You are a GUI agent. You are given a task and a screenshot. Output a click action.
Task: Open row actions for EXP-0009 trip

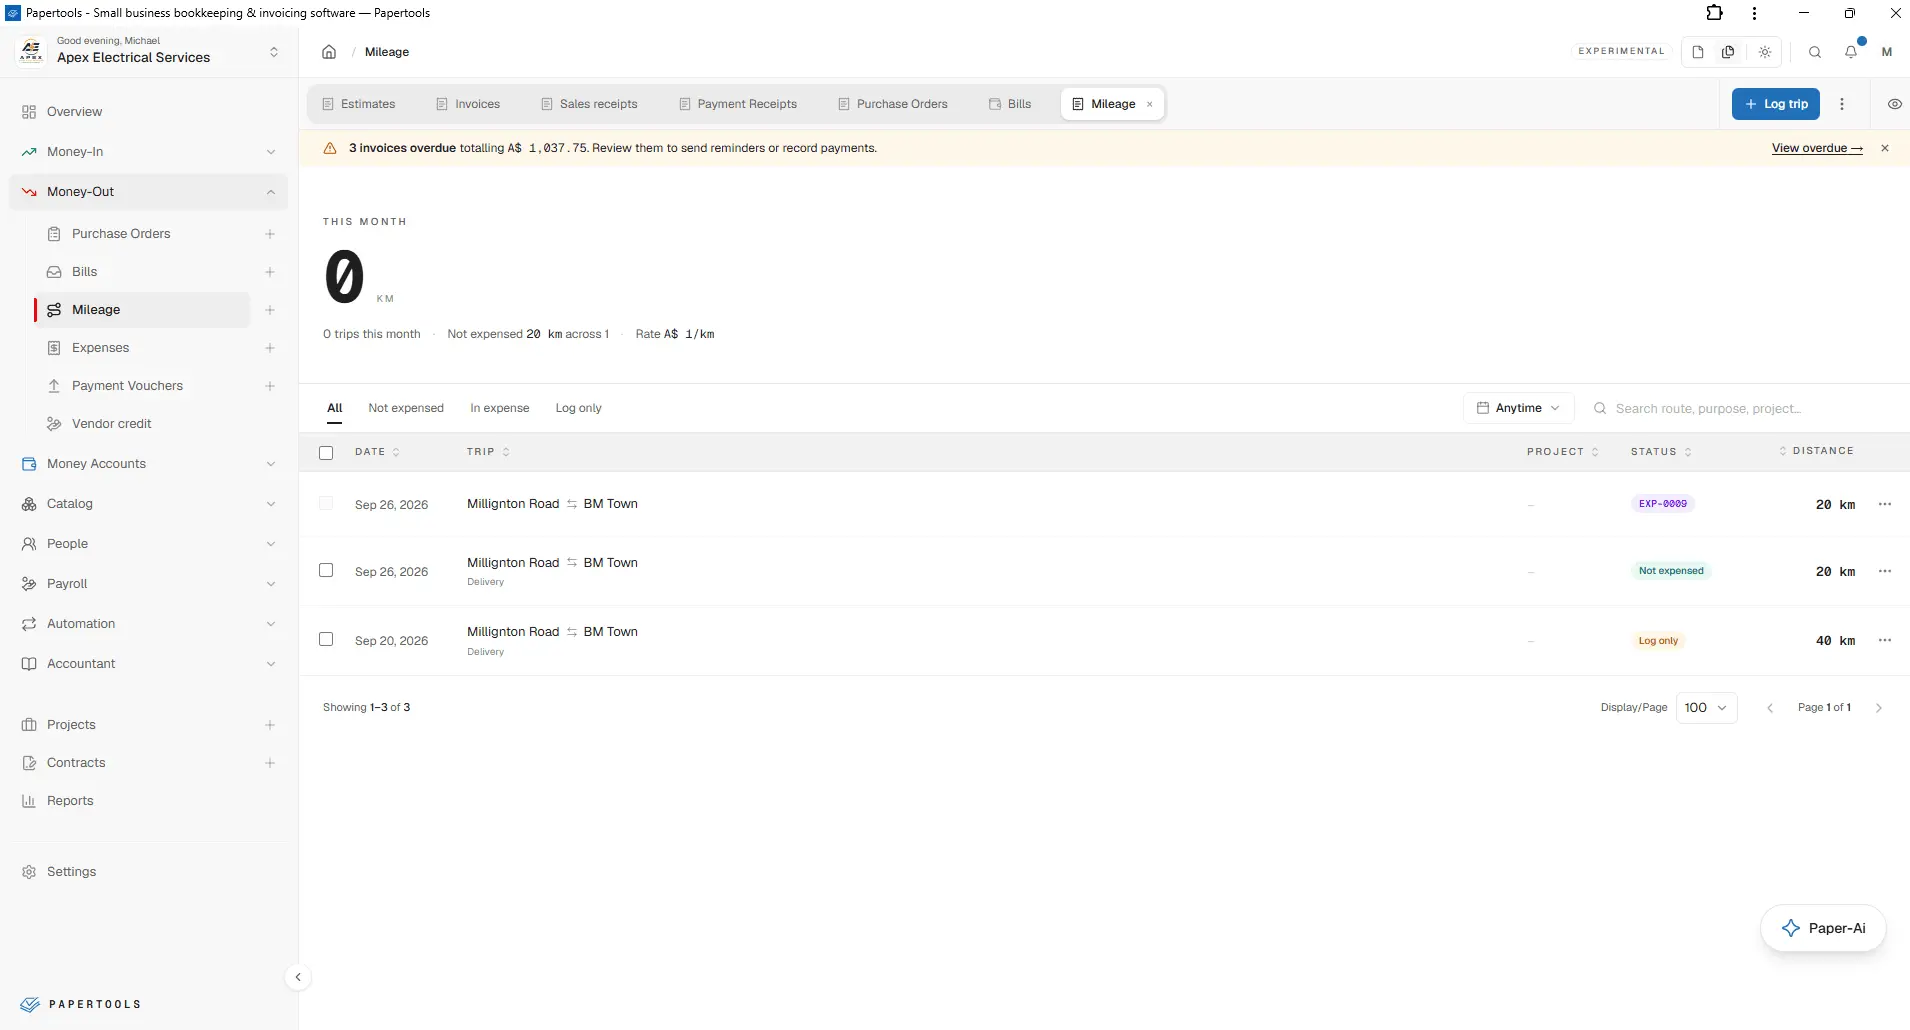[x=1885, y=504]
